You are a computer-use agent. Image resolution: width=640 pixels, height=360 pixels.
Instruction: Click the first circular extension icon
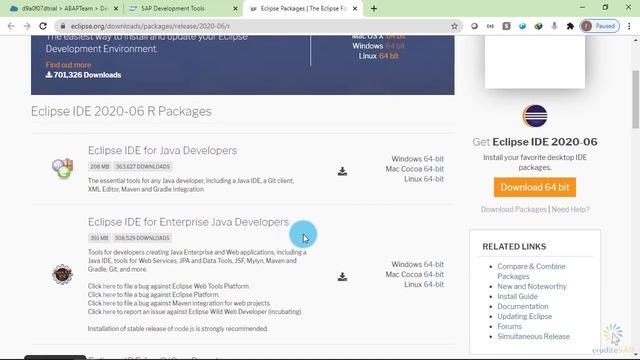(x=474, y=26)
